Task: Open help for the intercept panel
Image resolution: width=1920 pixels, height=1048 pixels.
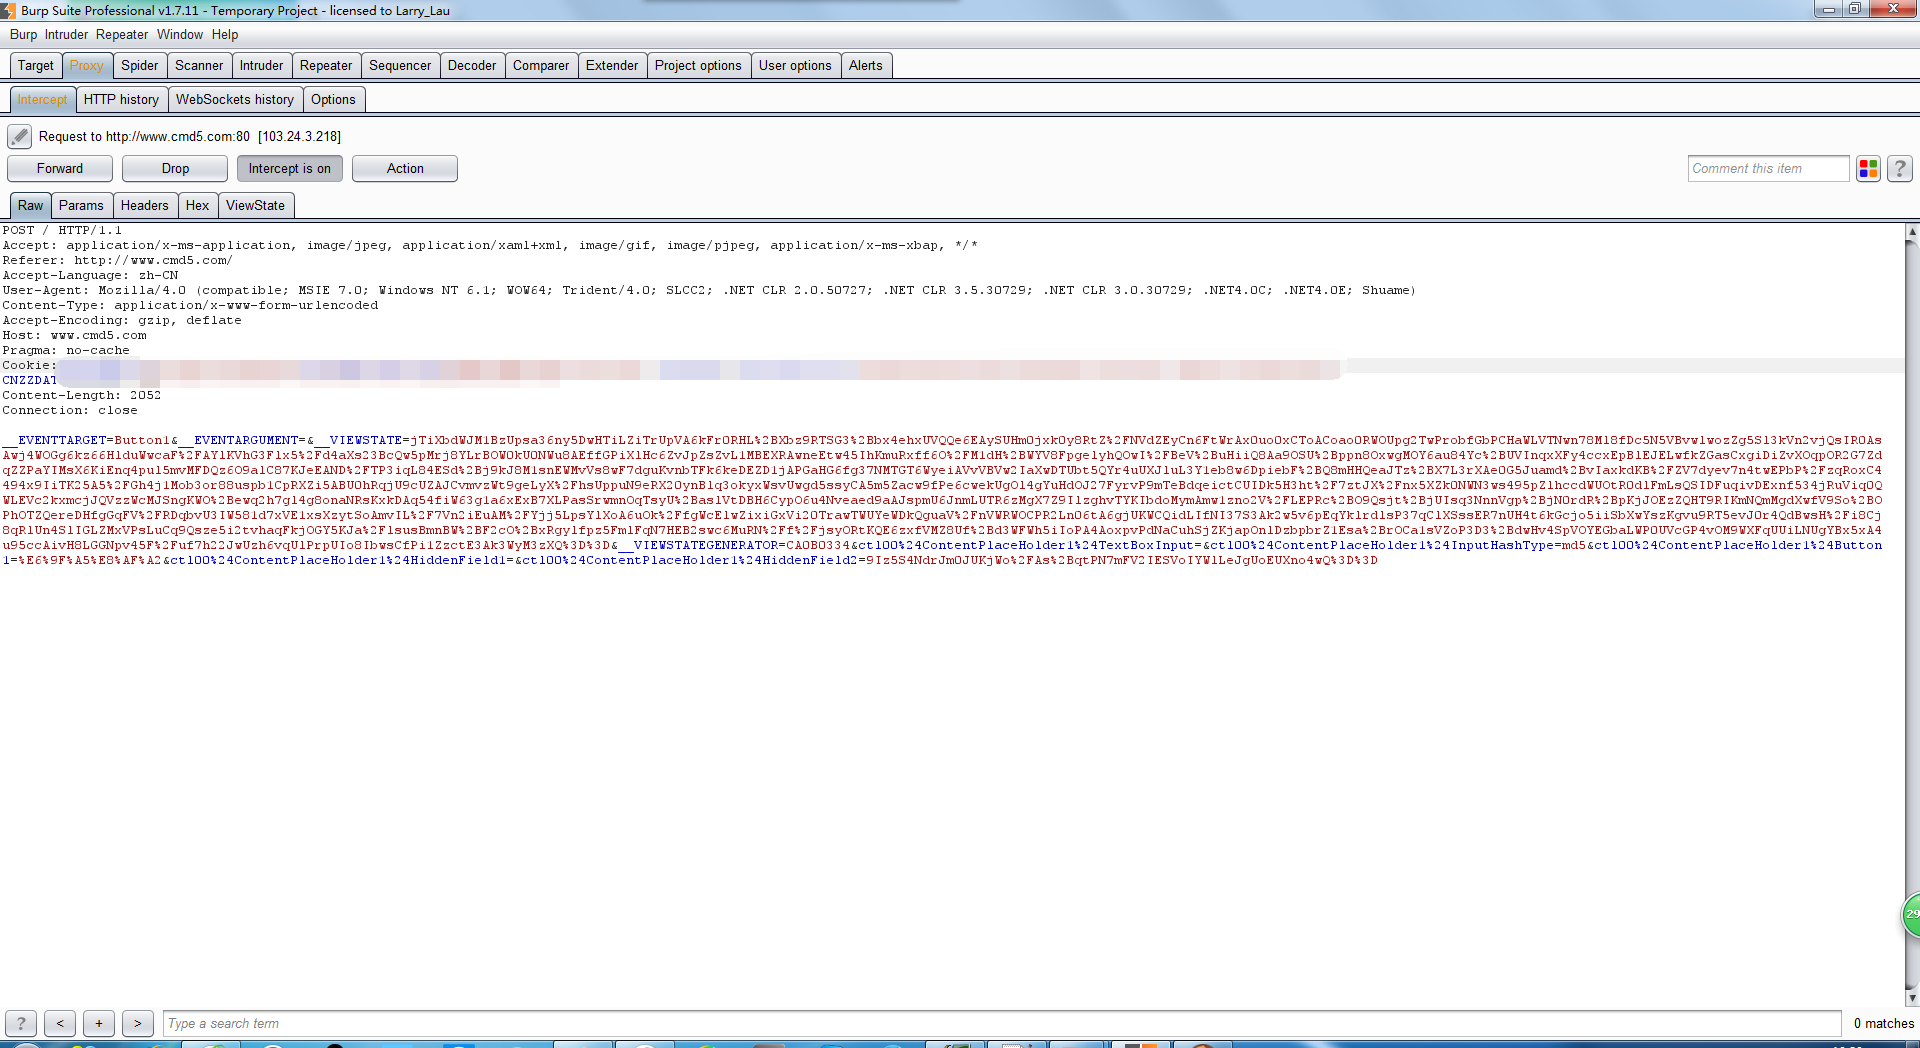Action: (1900, 169)
